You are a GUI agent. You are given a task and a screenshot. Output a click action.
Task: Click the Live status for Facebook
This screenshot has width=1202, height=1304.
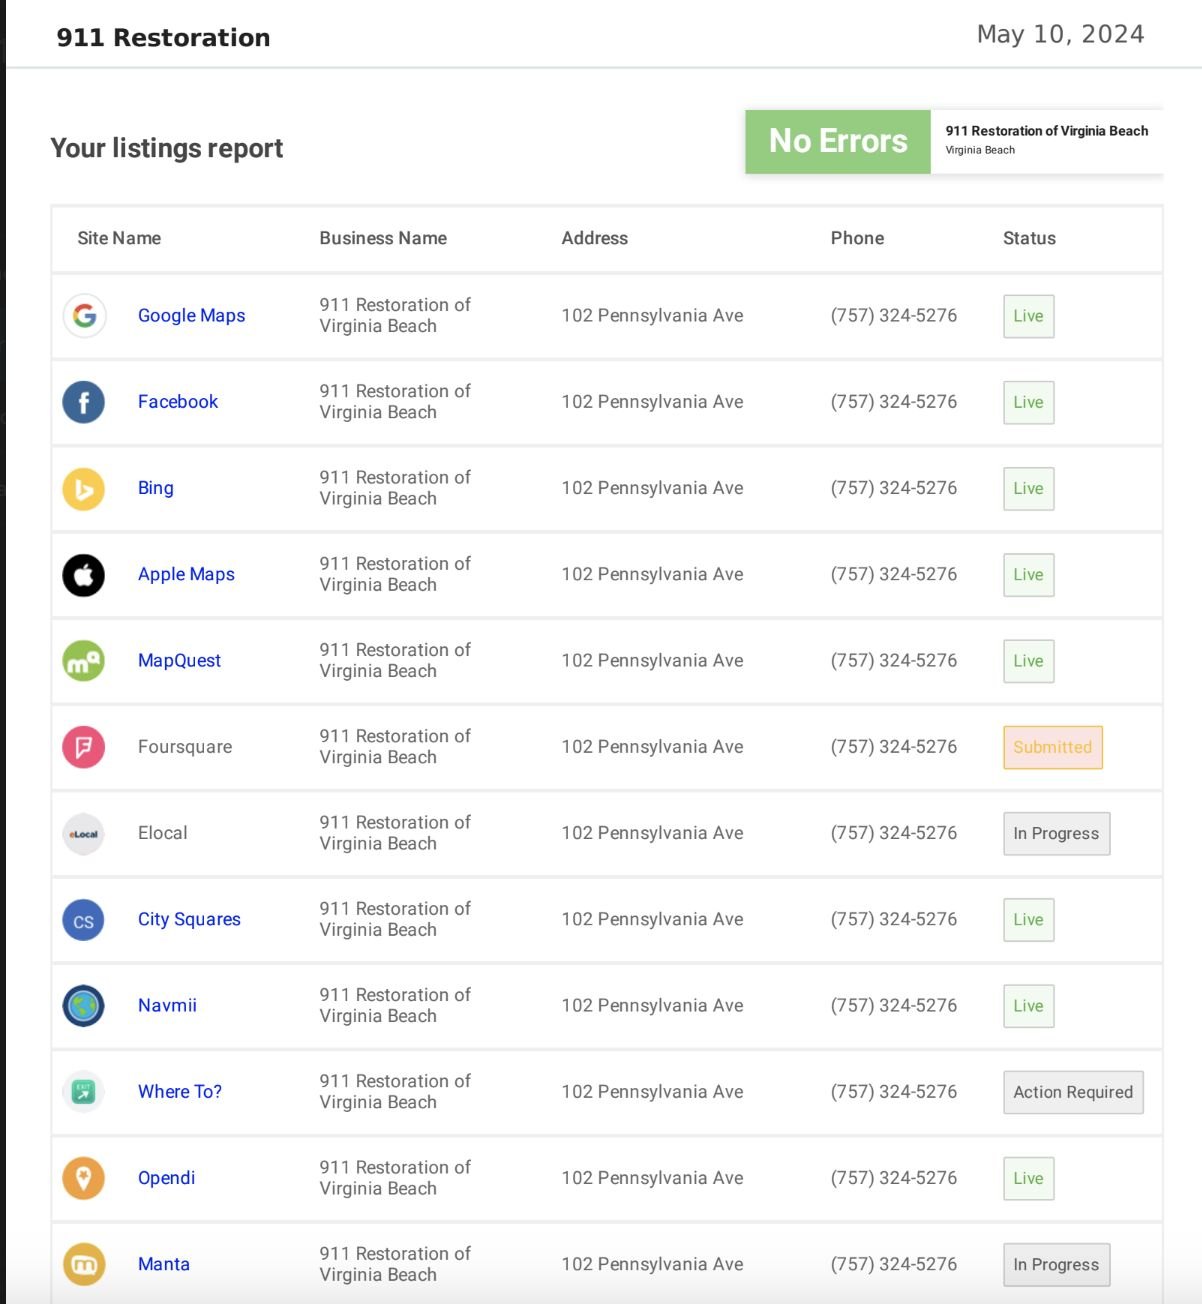[1028, 402]
